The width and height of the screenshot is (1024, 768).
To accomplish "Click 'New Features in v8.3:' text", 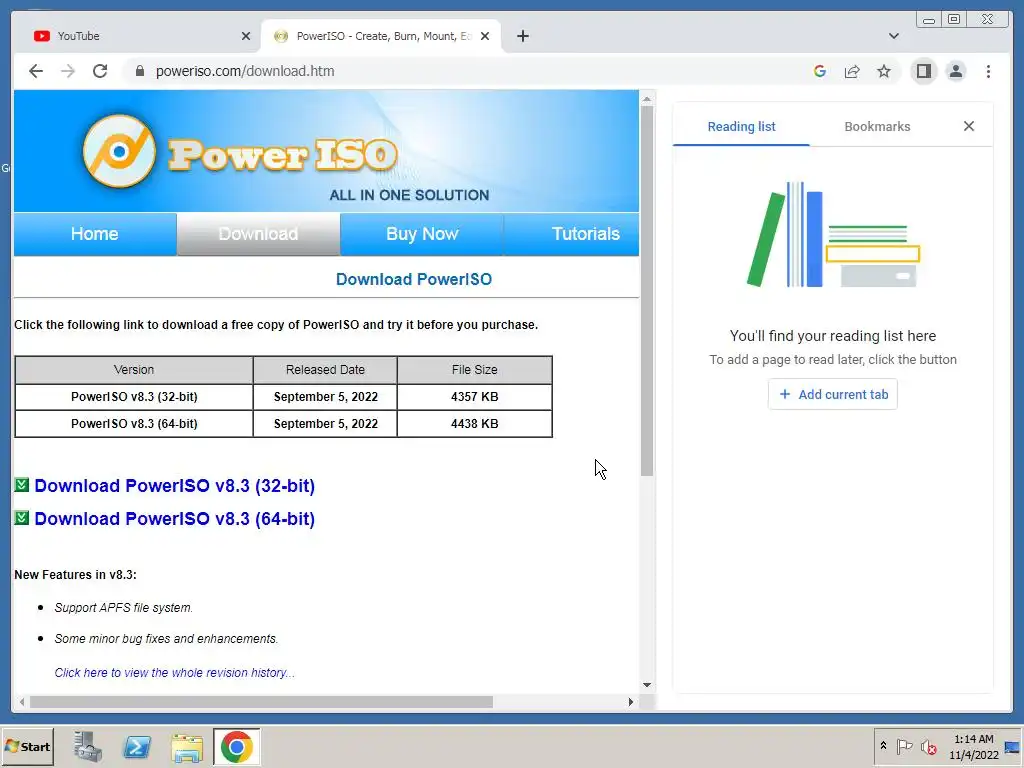I will click(x=75, y=575).
